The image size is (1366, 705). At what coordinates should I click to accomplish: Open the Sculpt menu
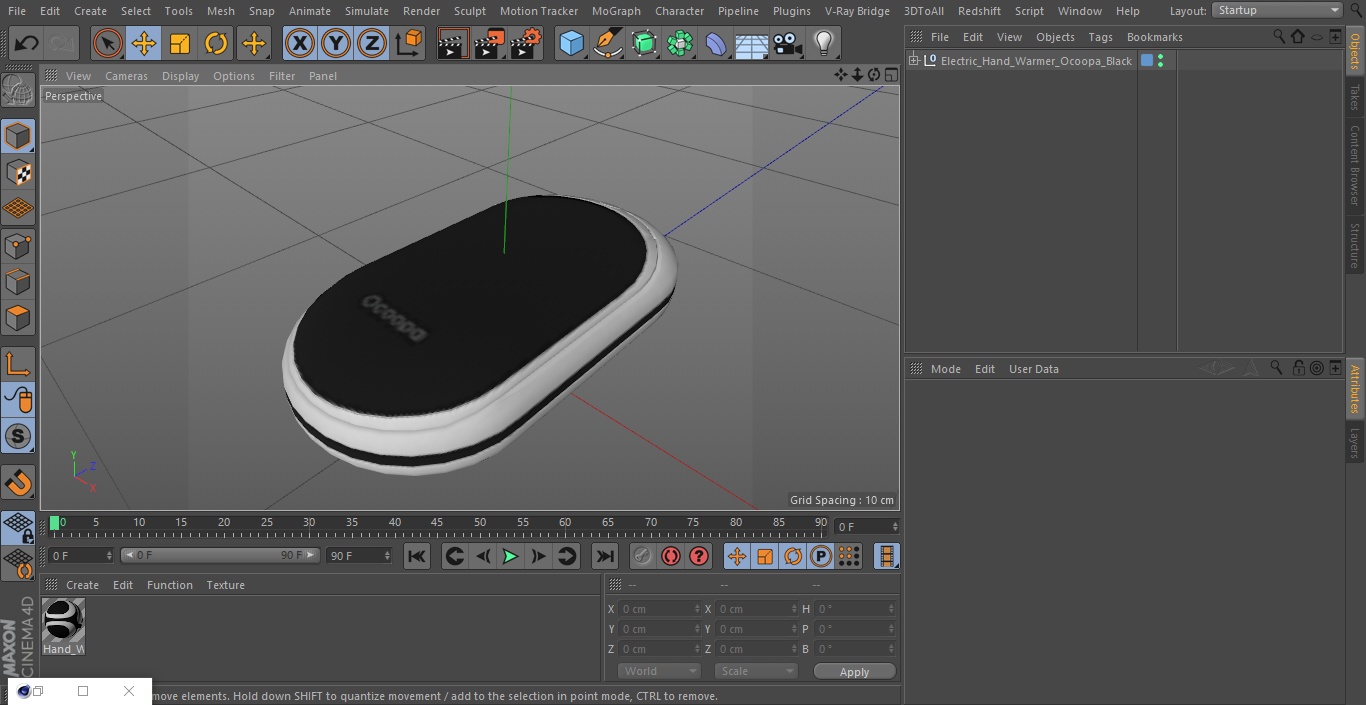click(469, 11)
